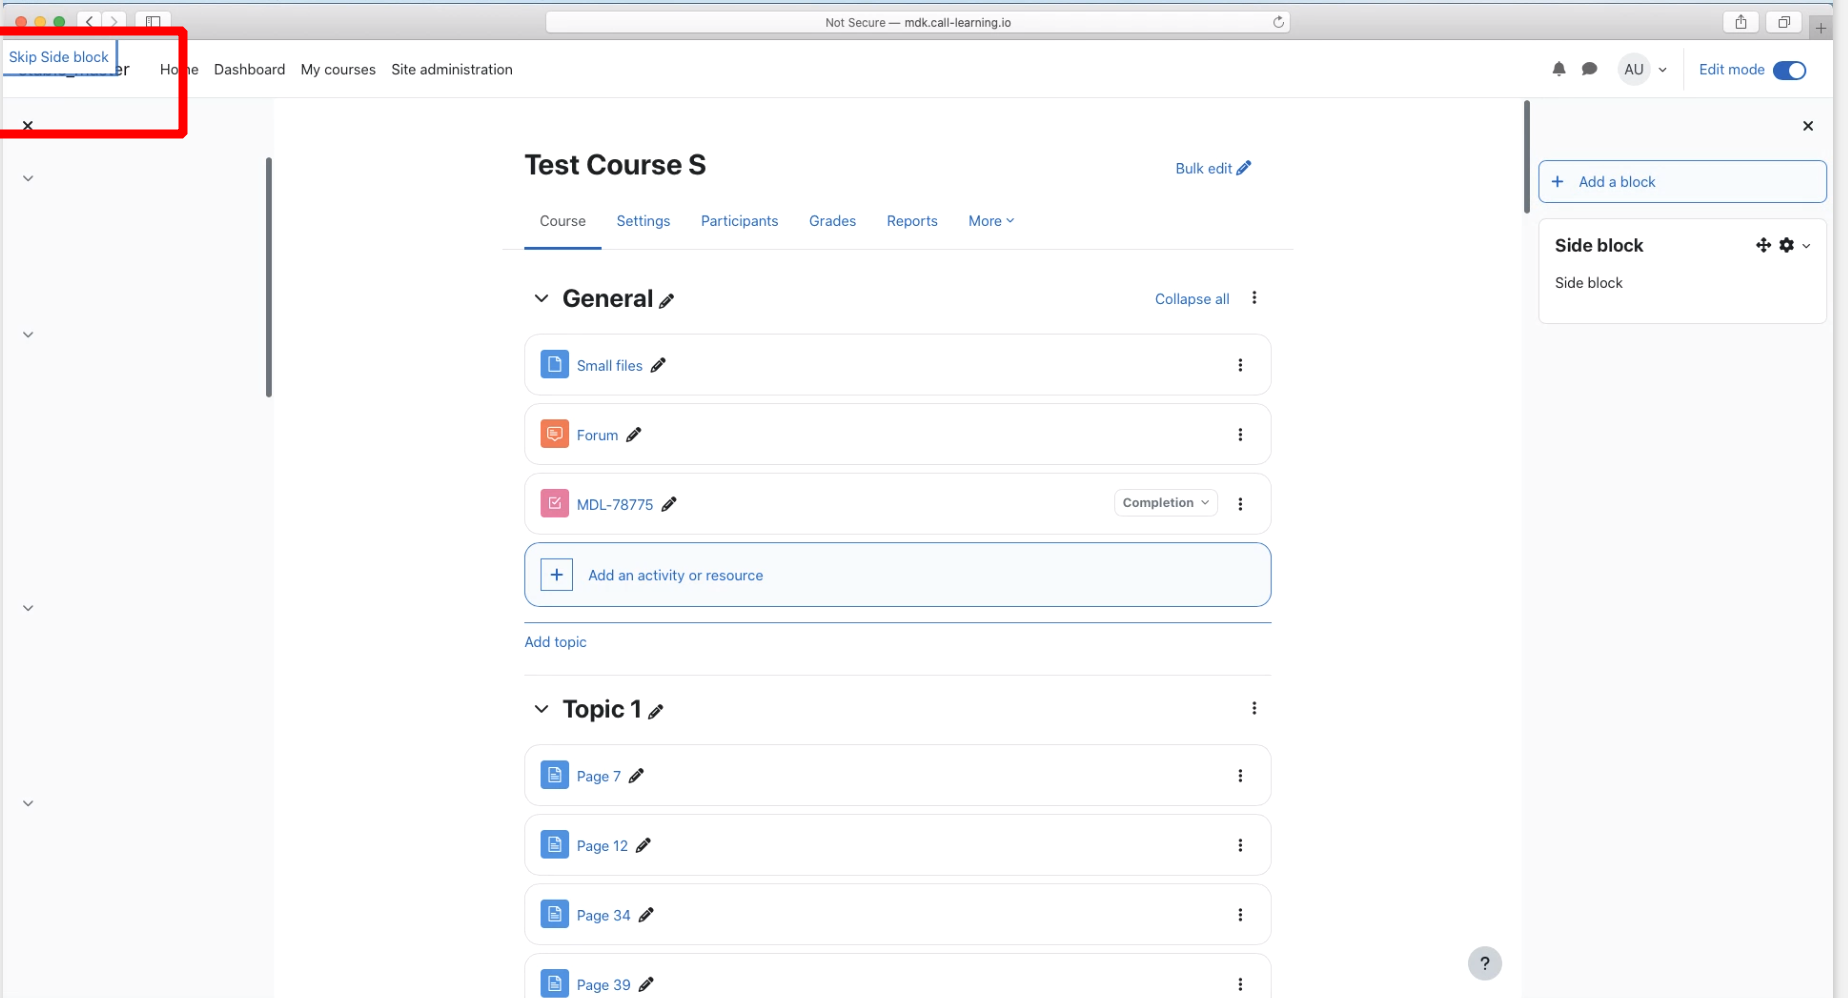Open the Forum three-dot menu
Screen dimensions: 1848x998
(x=1240, y=435)
